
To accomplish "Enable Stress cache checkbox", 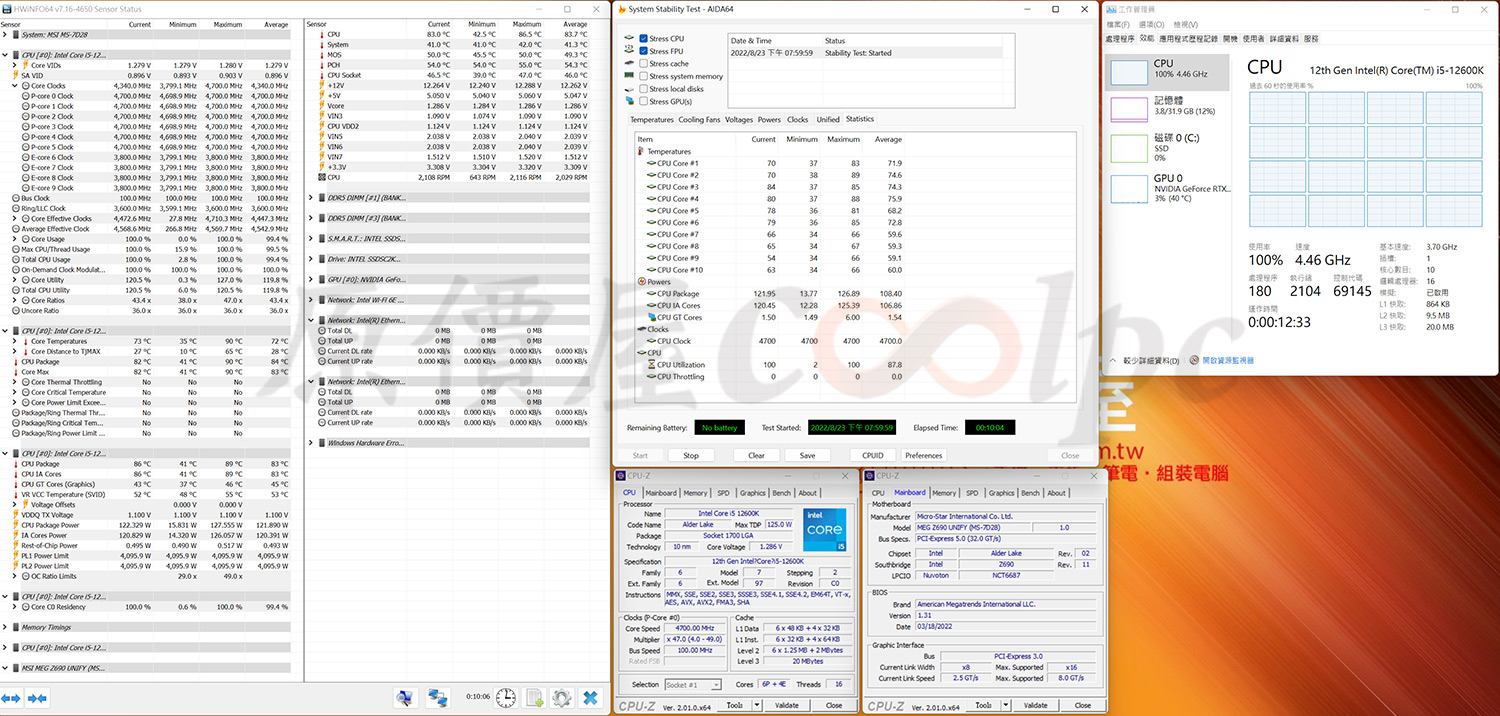I will (x=643, y=64).
